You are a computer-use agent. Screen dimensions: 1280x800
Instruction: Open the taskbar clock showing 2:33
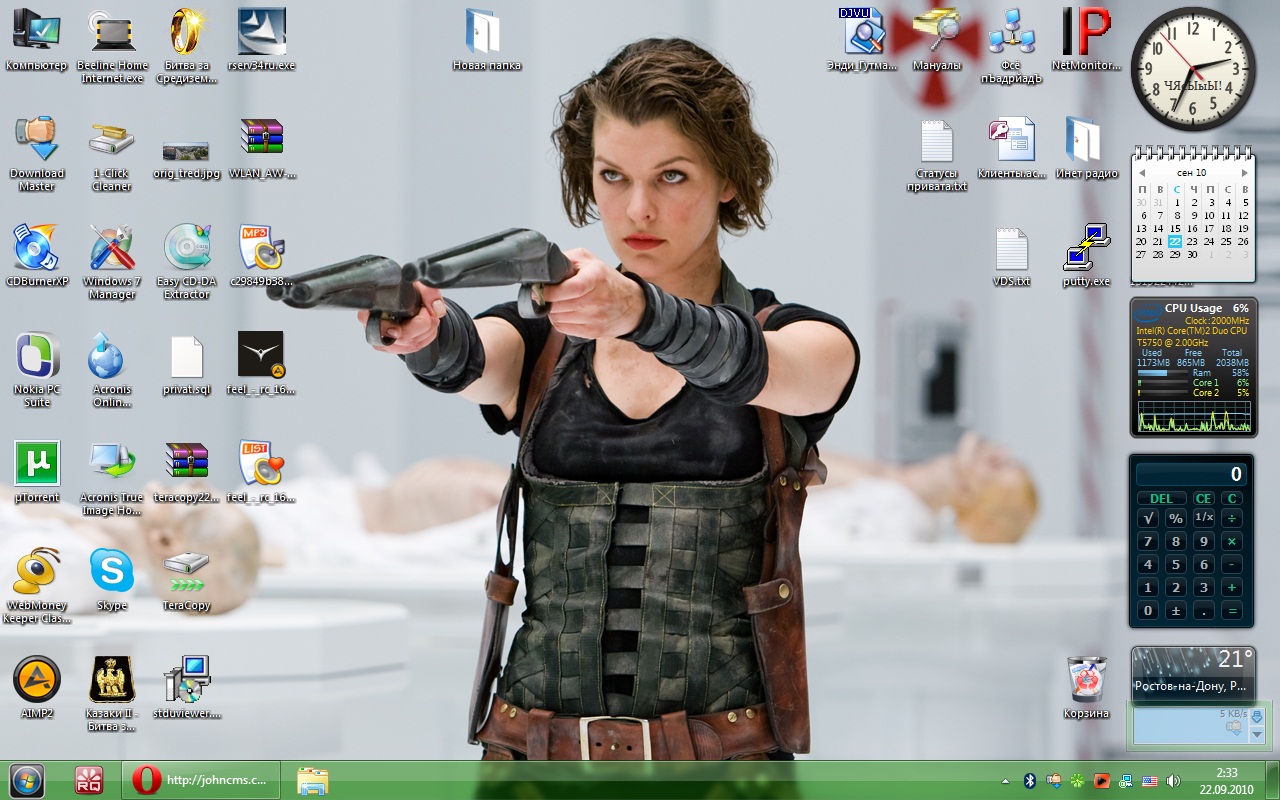tap(1227, 780)
